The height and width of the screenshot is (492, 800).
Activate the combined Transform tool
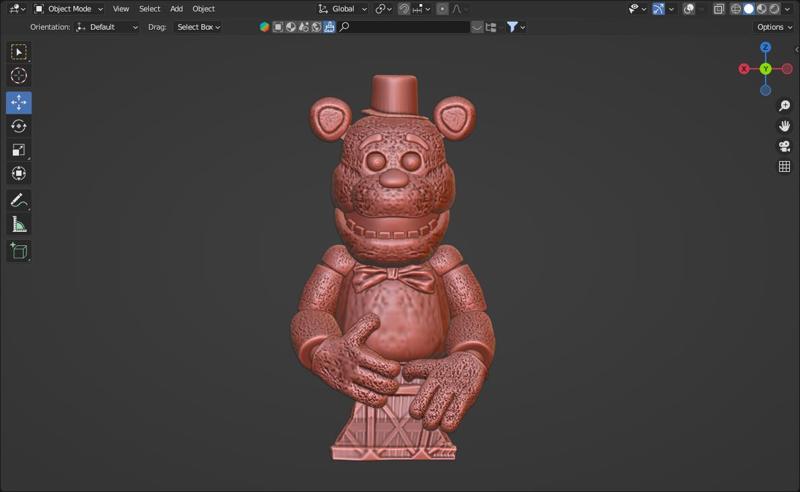[x=19, y=173]
